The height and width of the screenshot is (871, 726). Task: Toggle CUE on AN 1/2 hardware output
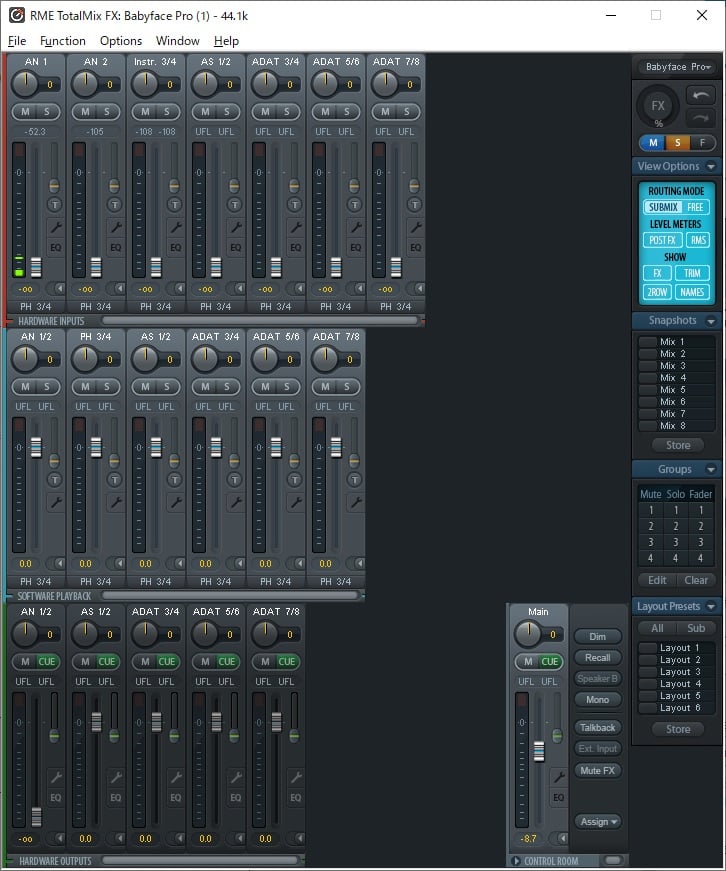coord(46,661)
